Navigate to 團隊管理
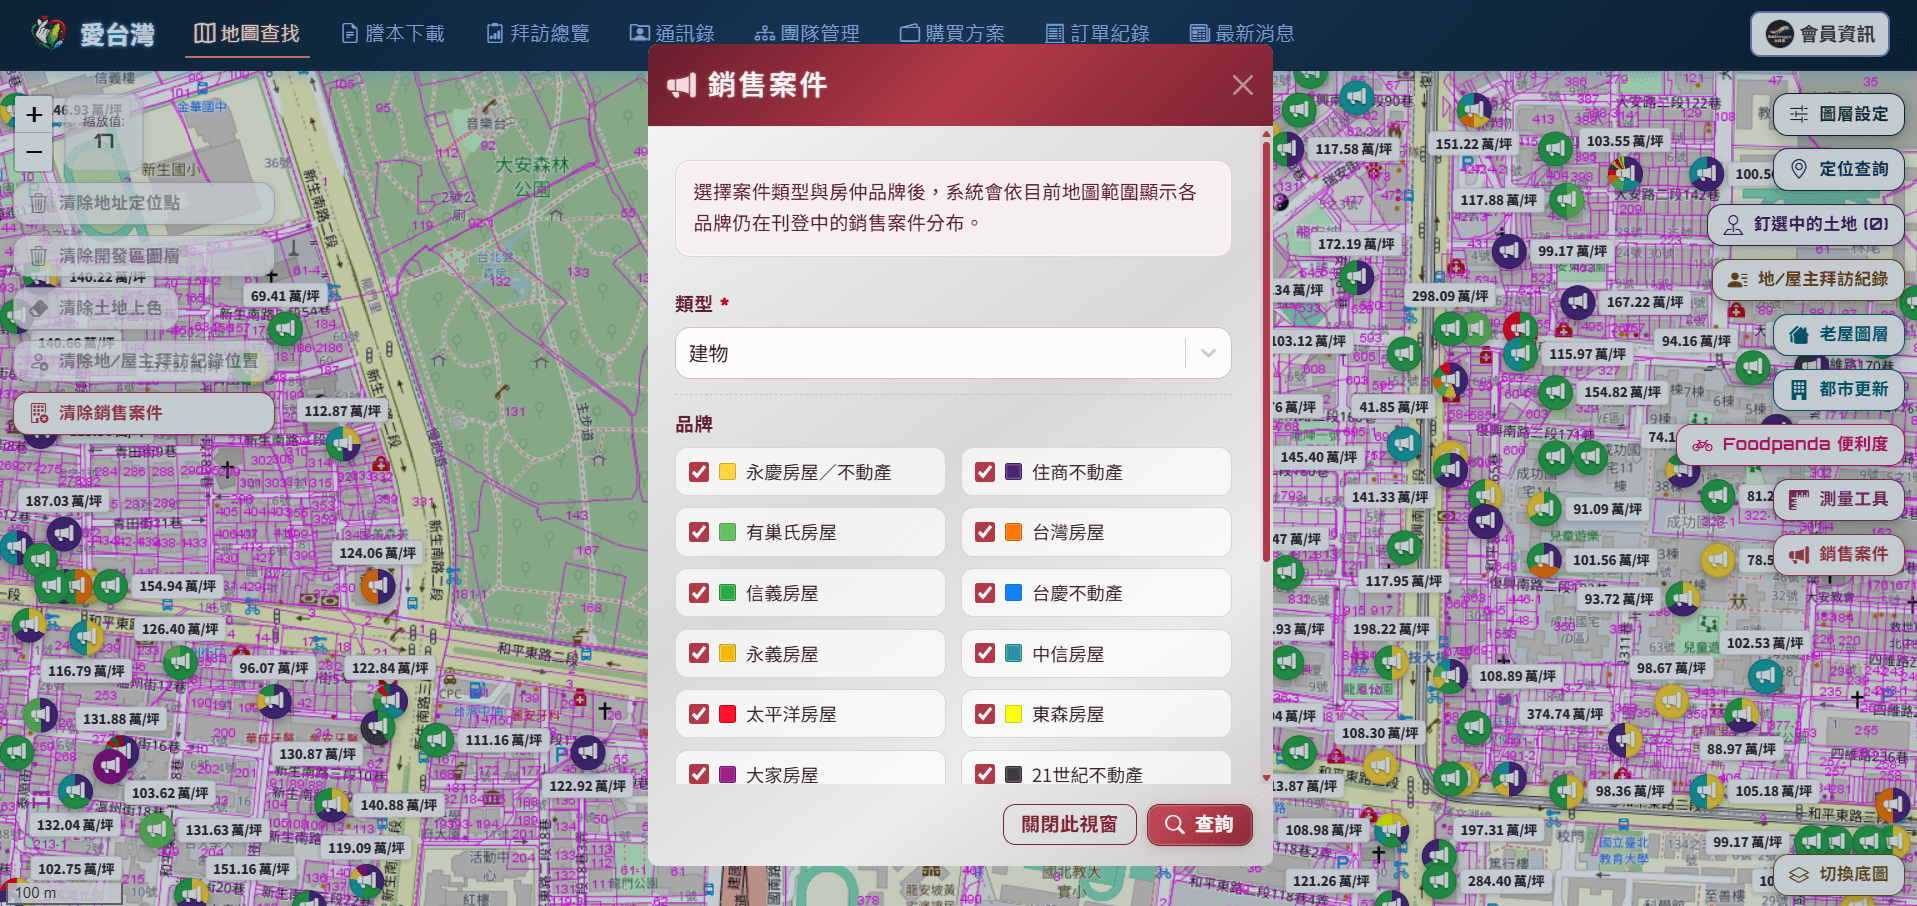 pos(807,34)
